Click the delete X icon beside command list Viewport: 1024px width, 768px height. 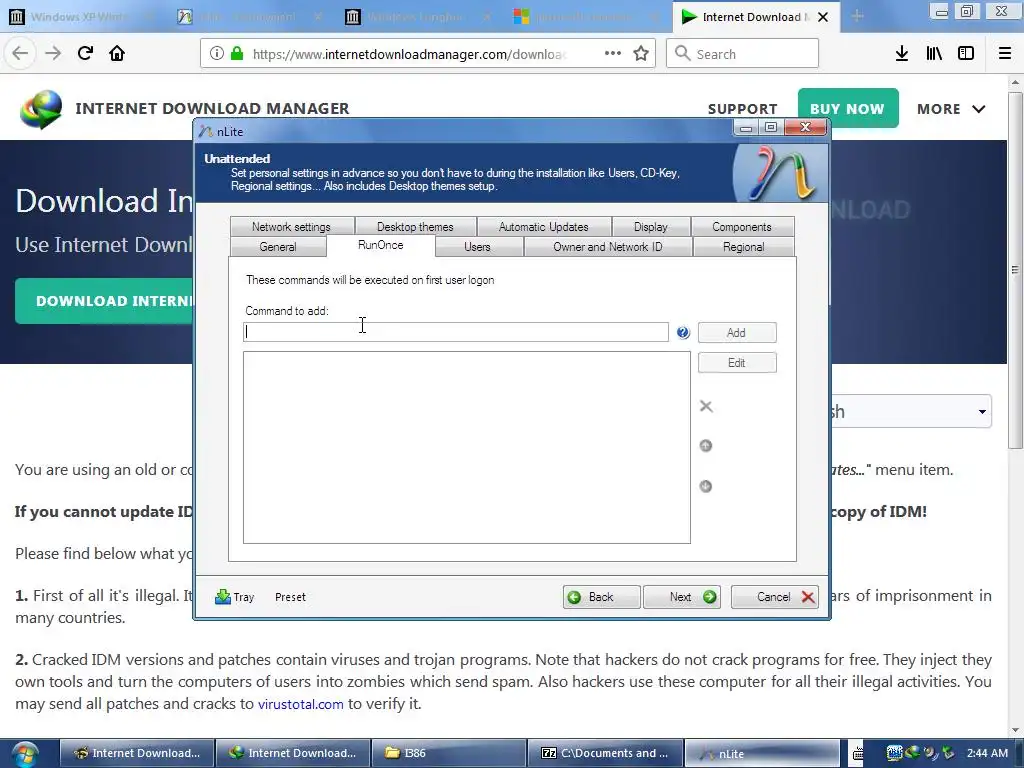click(706, 406)
